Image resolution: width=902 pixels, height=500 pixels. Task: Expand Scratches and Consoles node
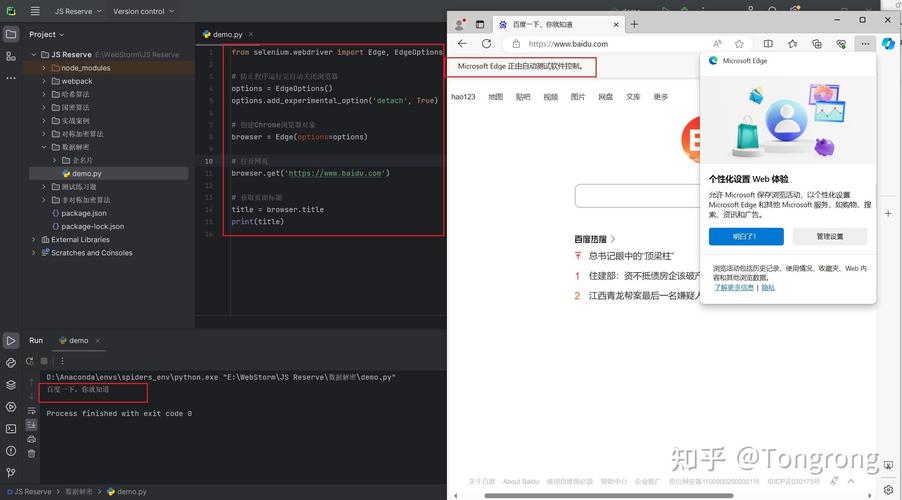coord(33,253)
